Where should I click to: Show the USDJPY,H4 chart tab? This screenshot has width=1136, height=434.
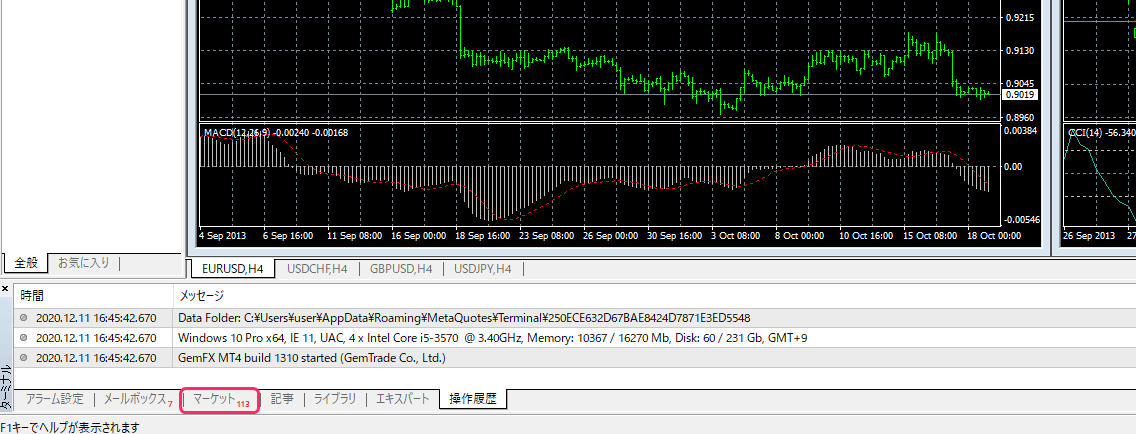coord(483,269)
